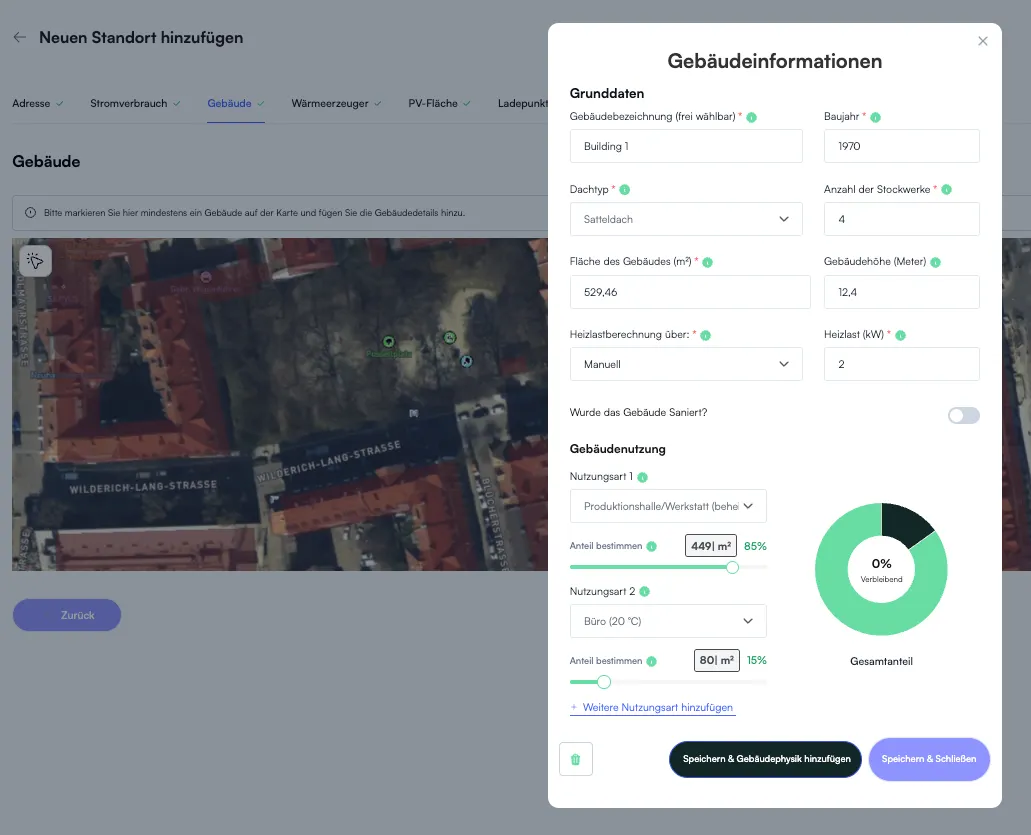Open the Dachtyp Satteldach dropdown
The height and width of the screenshot is (835, 1031).
686,219
